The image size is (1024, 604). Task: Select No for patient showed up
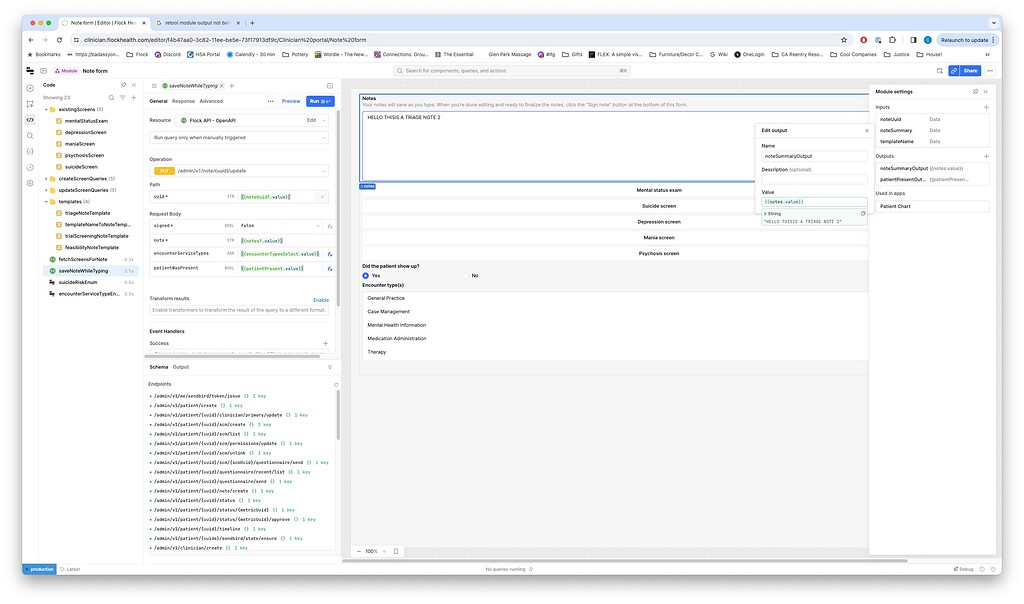tap(466, 275)
